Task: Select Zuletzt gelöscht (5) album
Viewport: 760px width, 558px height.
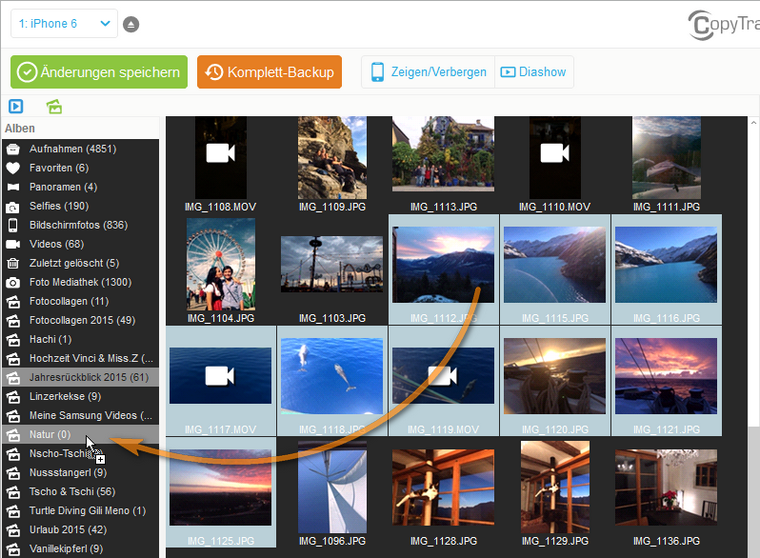Action: (x=80, y=263)
